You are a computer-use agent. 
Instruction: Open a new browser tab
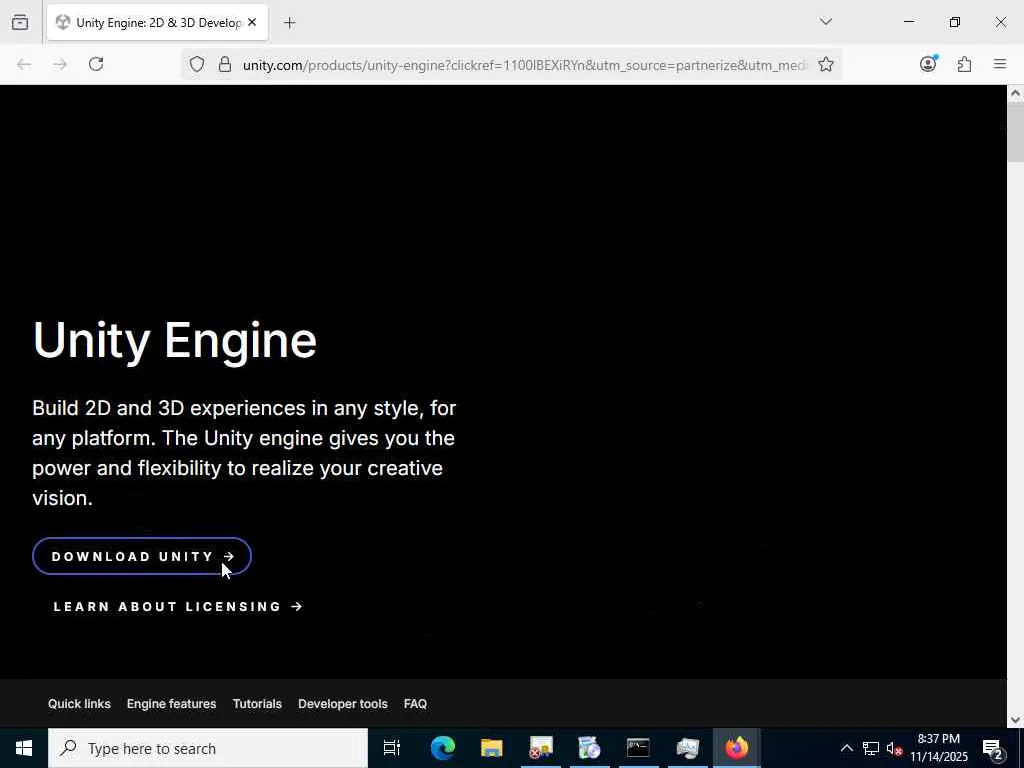coord(289,23)
